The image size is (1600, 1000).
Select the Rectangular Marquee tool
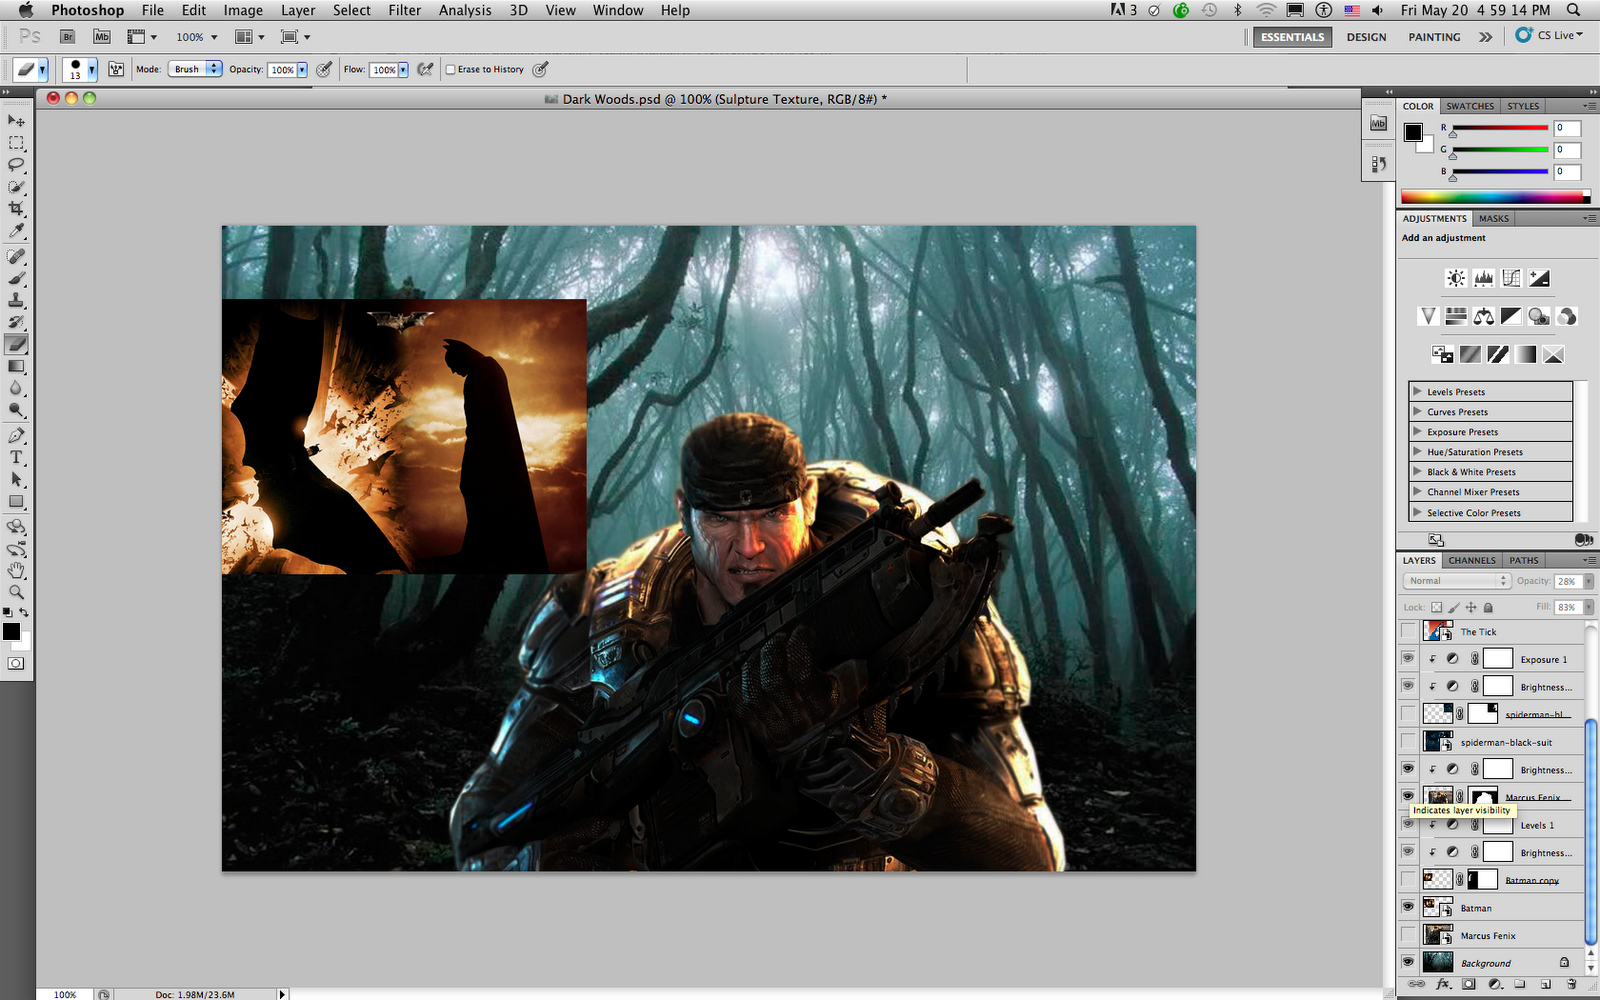tap(16, 143)
